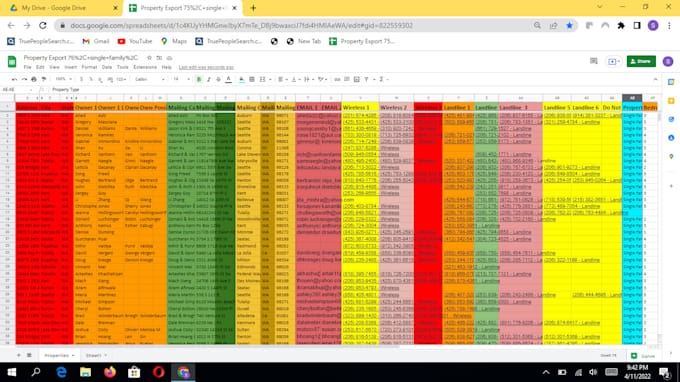The image size is (680, 382).
Task: Open the more number formats dropdown
Action: 121,79
